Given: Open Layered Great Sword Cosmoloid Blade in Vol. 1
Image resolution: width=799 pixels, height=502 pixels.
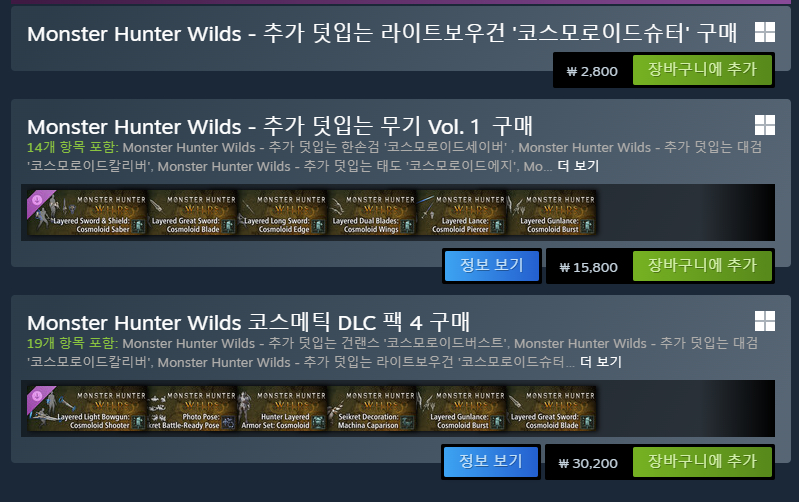Looking at the screenshot, I should pyautogui.click(x=193, y=213).
